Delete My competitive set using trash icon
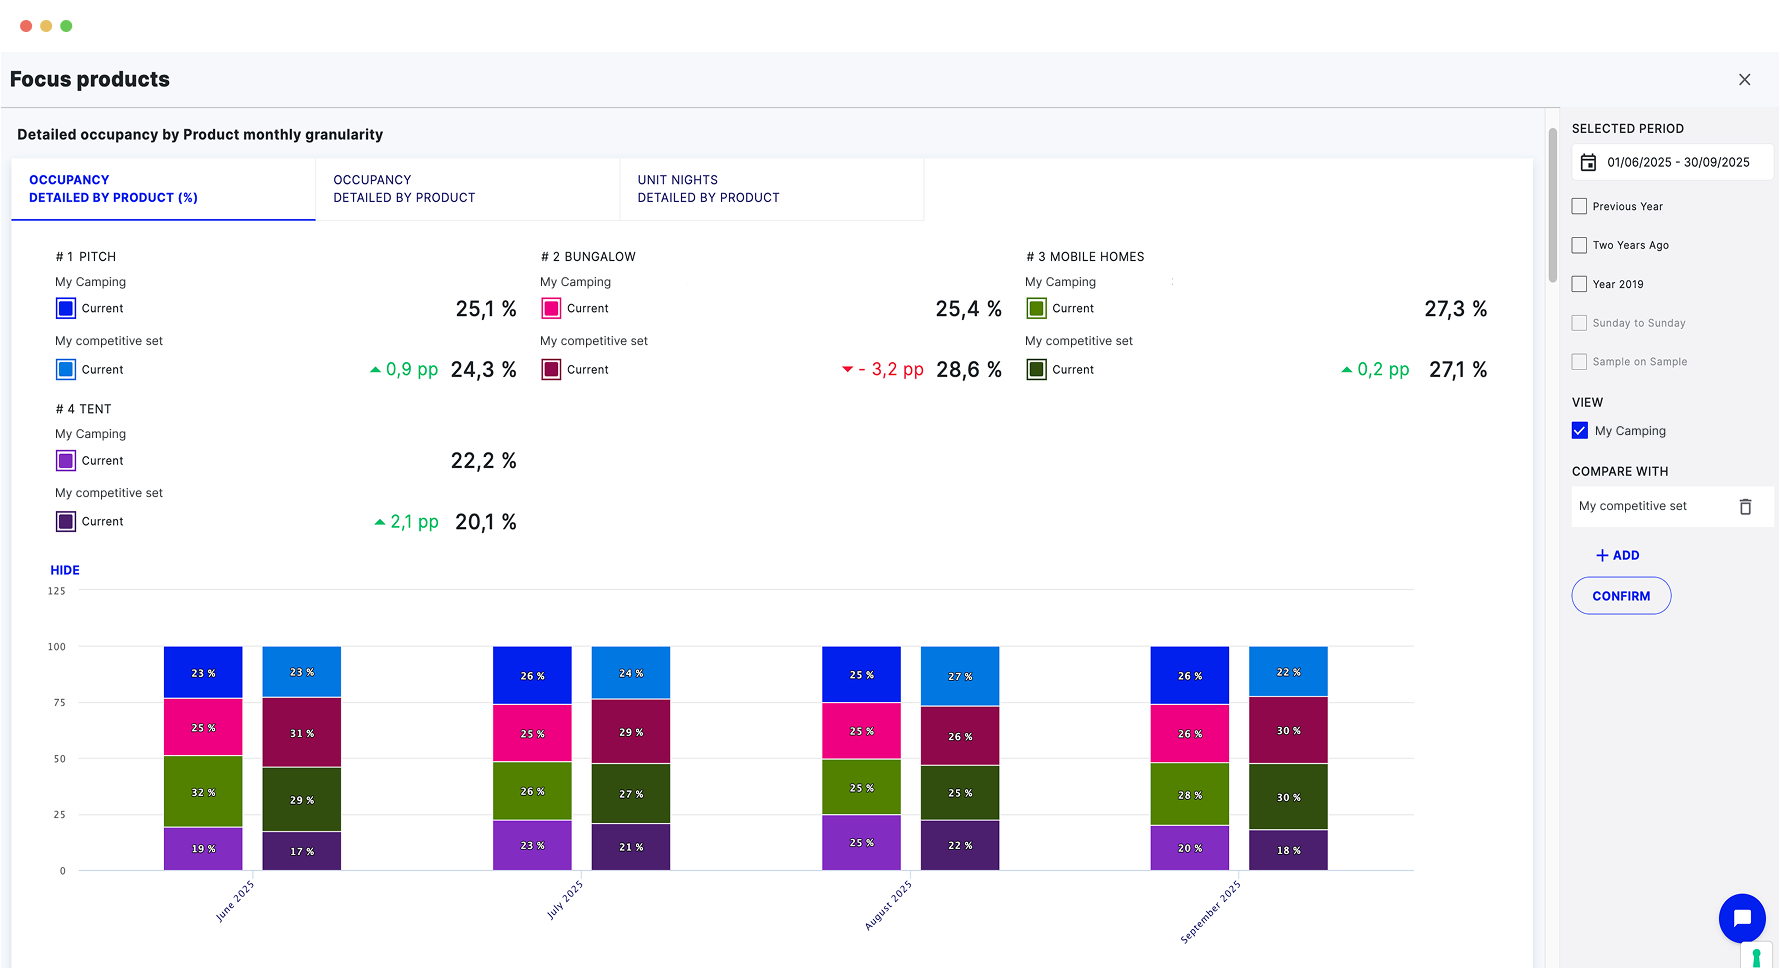Viewport: 1780px width, 968px height. click(x=1745, y=507)
